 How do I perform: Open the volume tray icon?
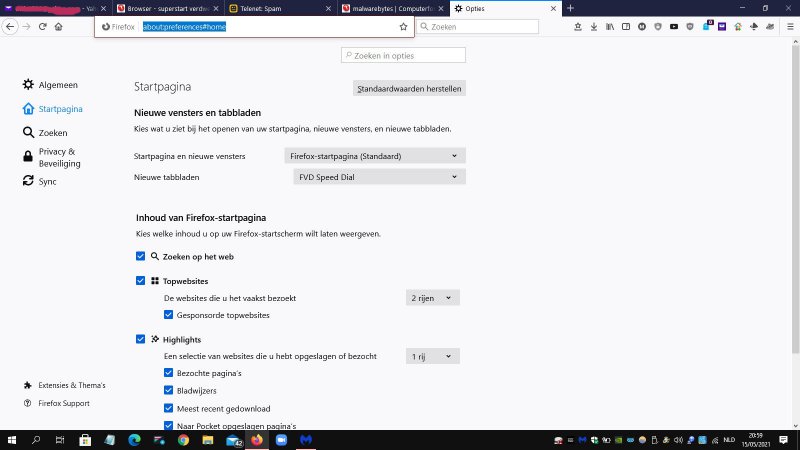(x=678, y=440)
